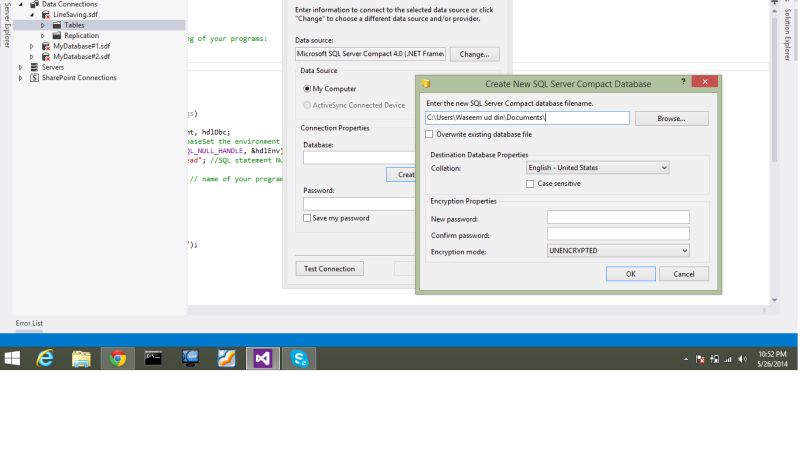Click the database filename input field
Screen dimensions: 800x449
click(x=527, y=118)
